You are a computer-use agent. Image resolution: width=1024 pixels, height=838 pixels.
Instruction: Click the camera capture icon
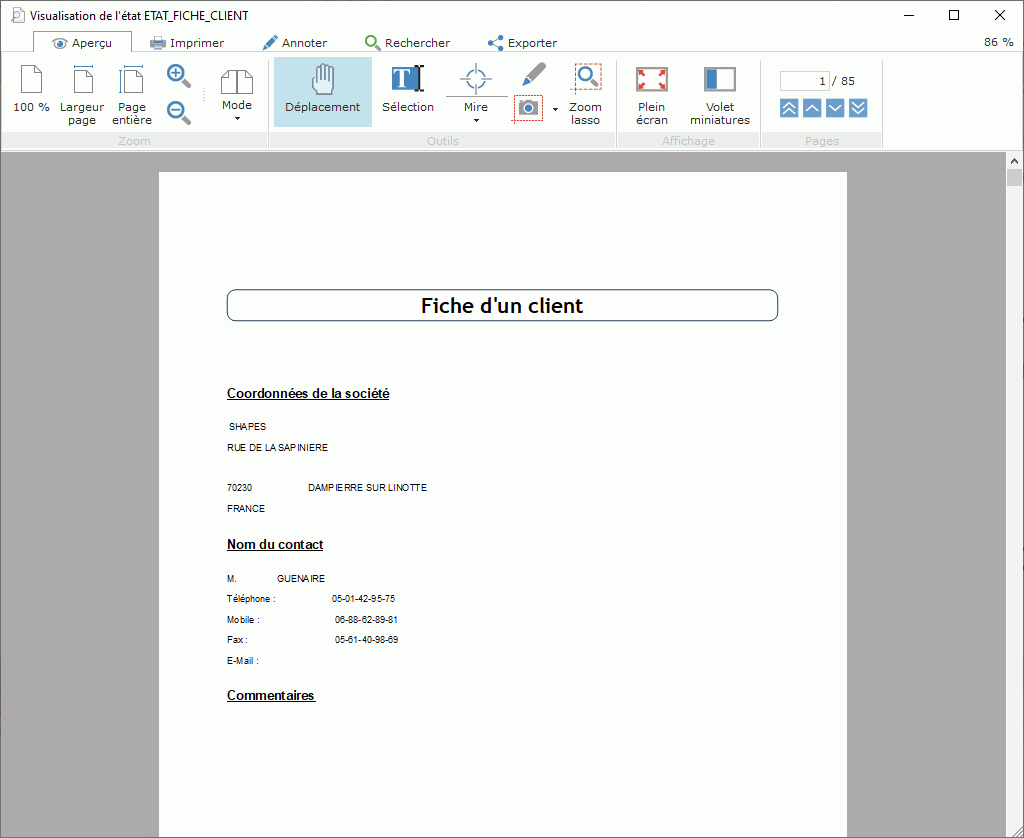(528, 108)
